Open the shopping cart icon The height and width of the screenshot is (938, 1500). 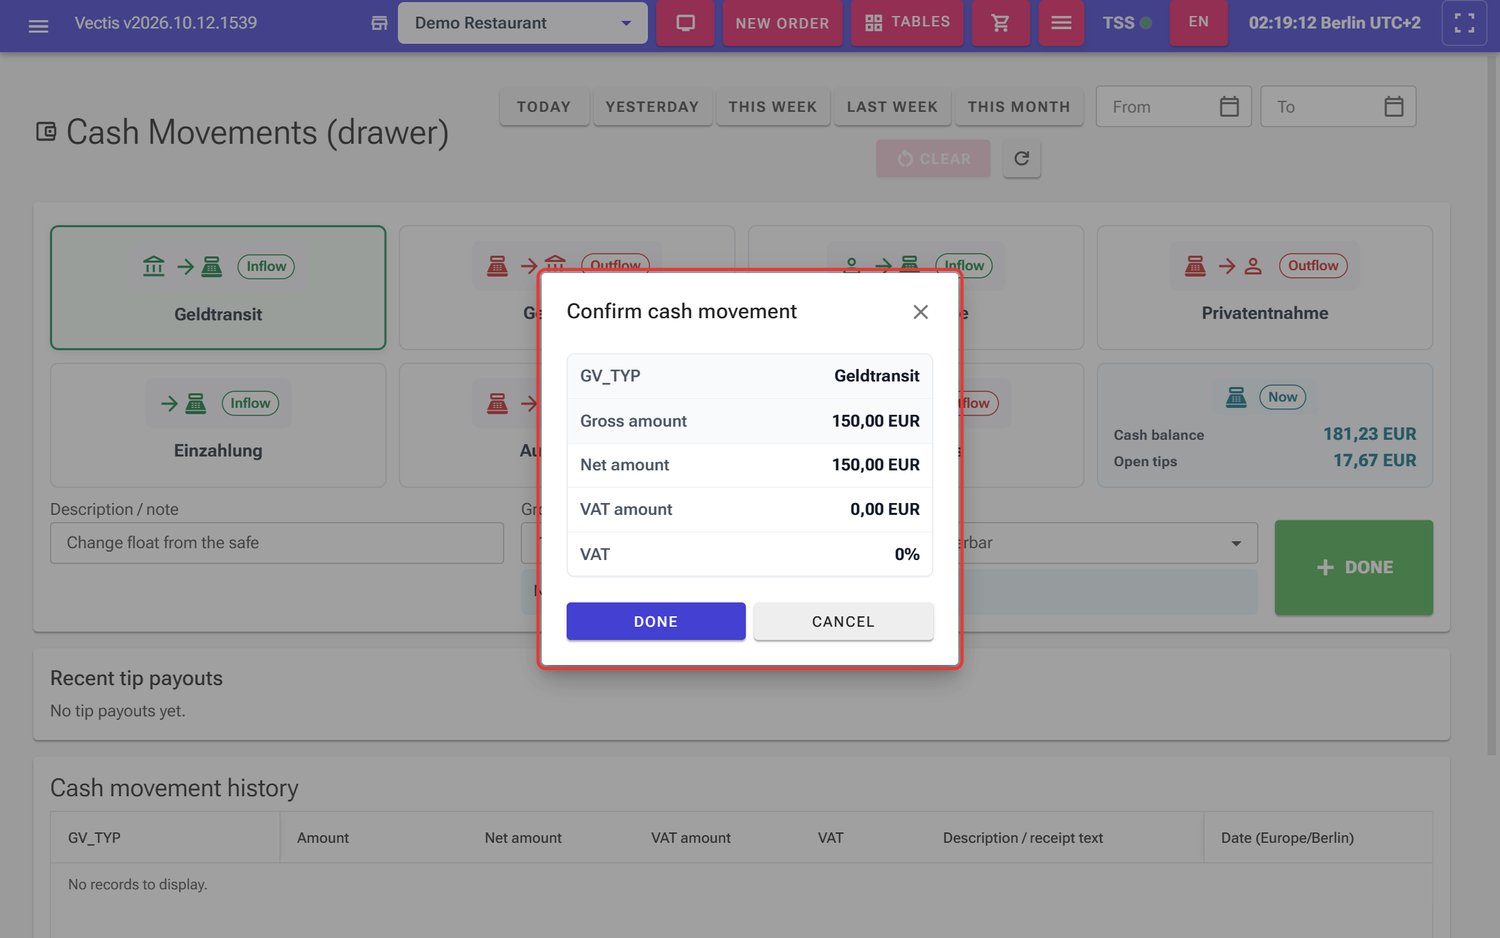pos(1000,23)
